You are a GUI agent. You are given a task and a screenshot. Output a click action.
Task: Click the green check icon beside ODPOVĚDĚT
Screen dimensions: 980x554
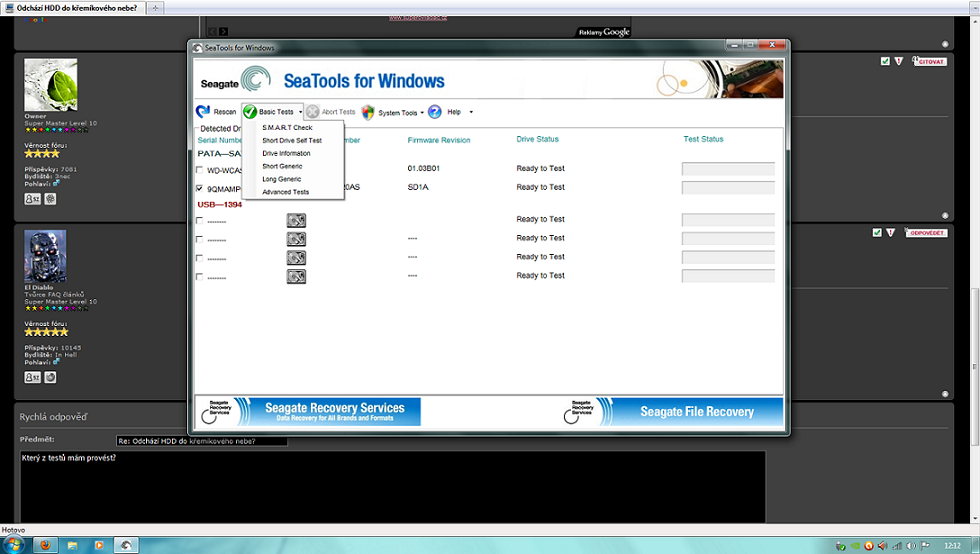point(877,233)
